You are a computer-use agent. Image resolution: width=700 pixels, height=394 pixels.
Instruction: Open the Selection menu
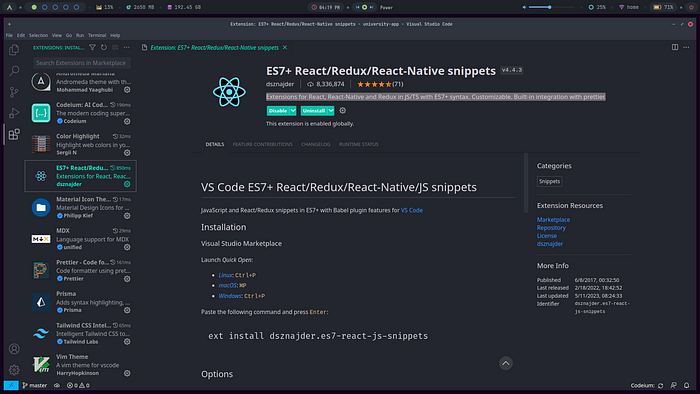[38, 35]
